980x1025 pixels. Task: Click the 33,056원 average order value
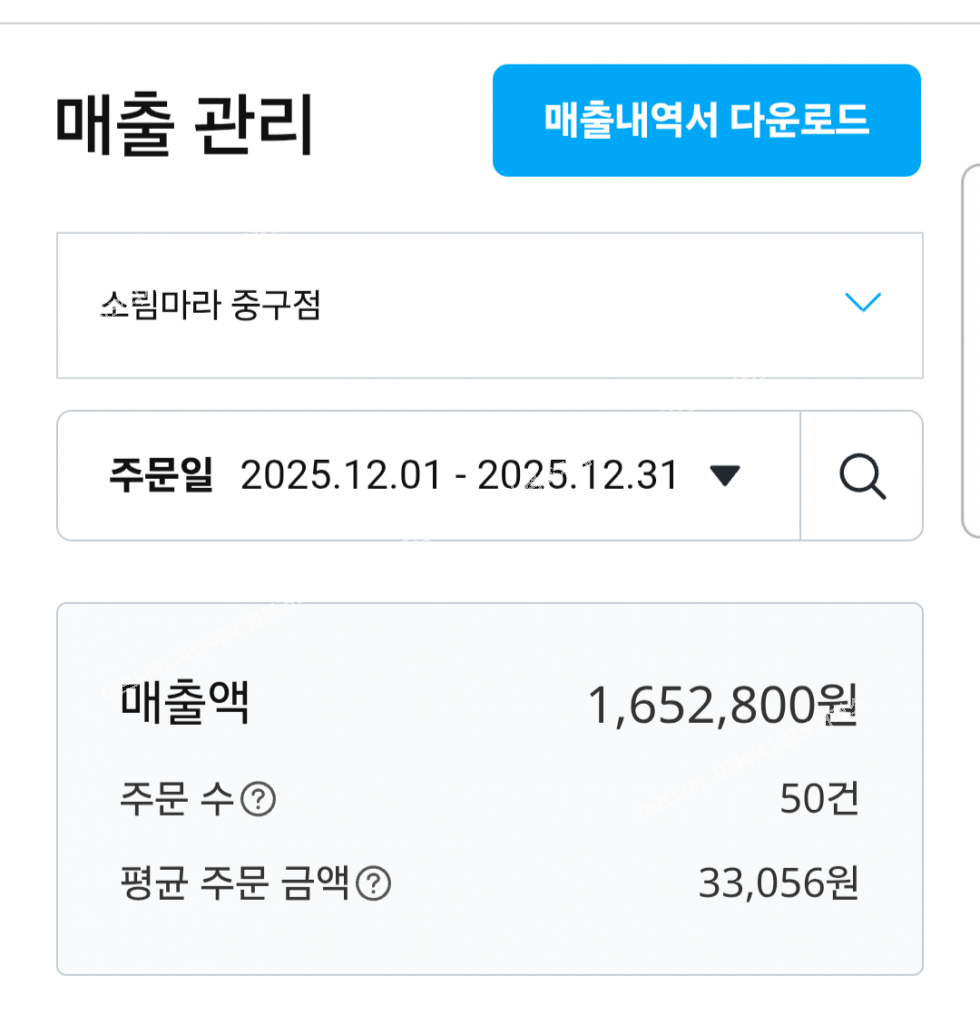coord(778,883)
